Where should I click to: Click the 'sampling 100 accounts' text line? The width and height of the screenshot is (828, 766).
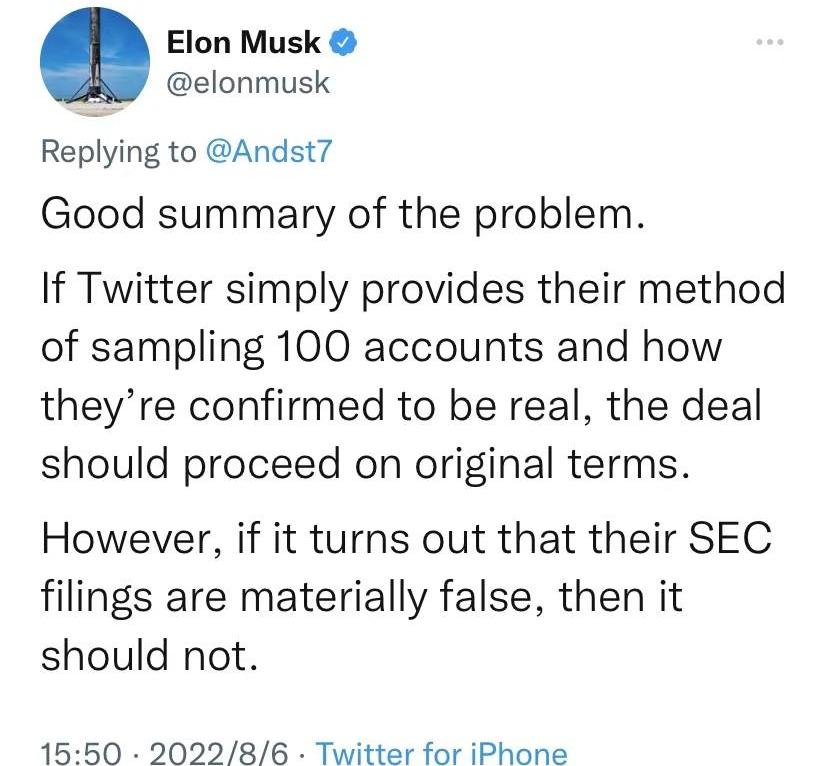tap(381, 347)
